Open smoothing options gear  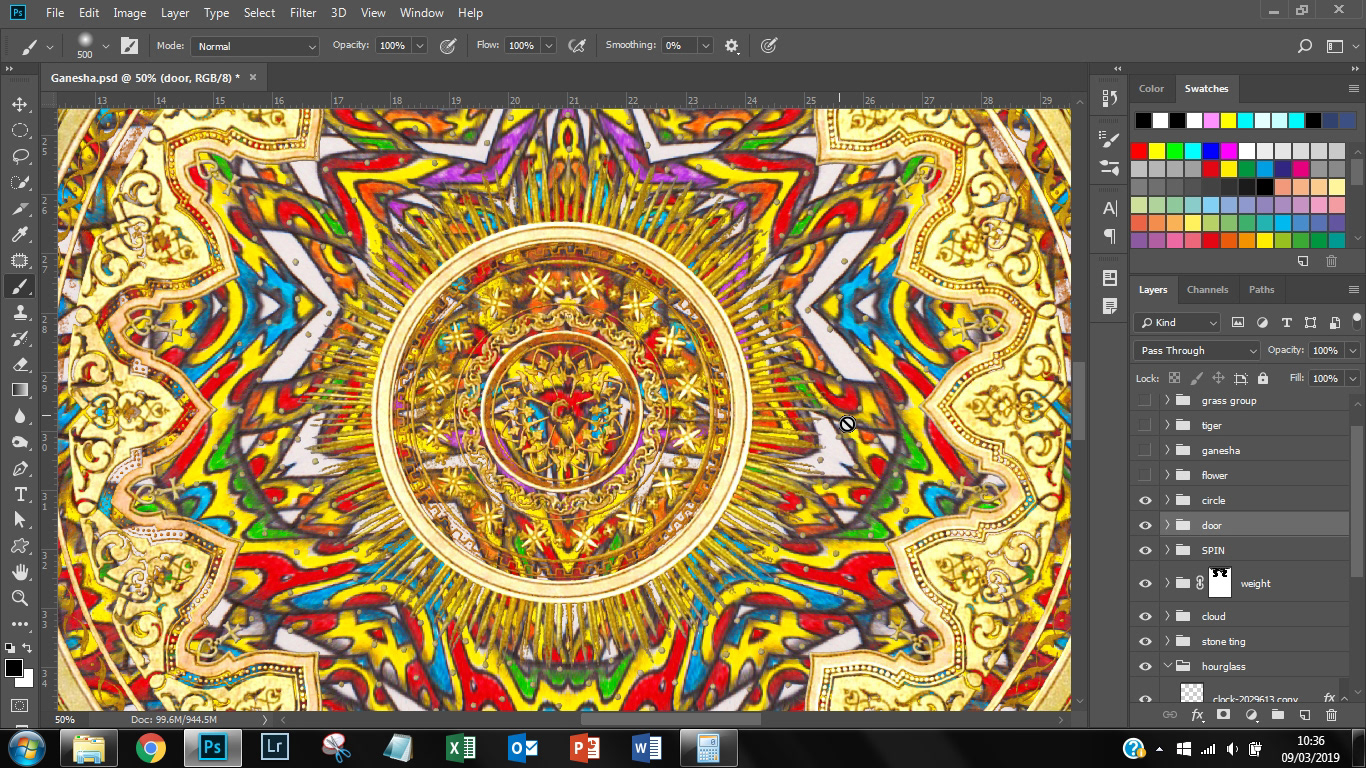pyautogui.click(x=732, y=46)
